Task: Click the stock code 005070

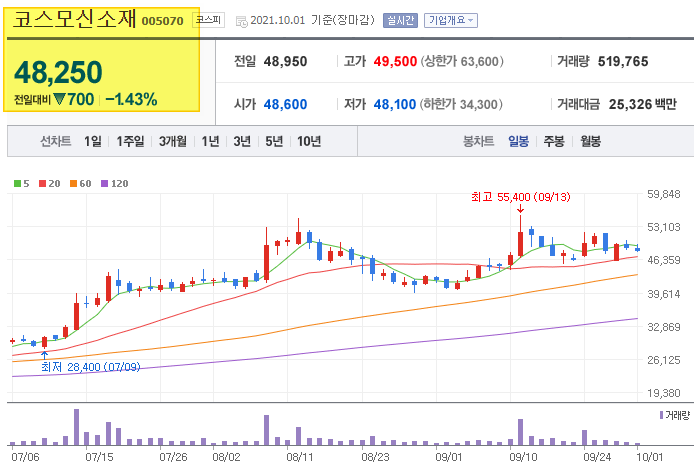Action: (x=162, y=21)
